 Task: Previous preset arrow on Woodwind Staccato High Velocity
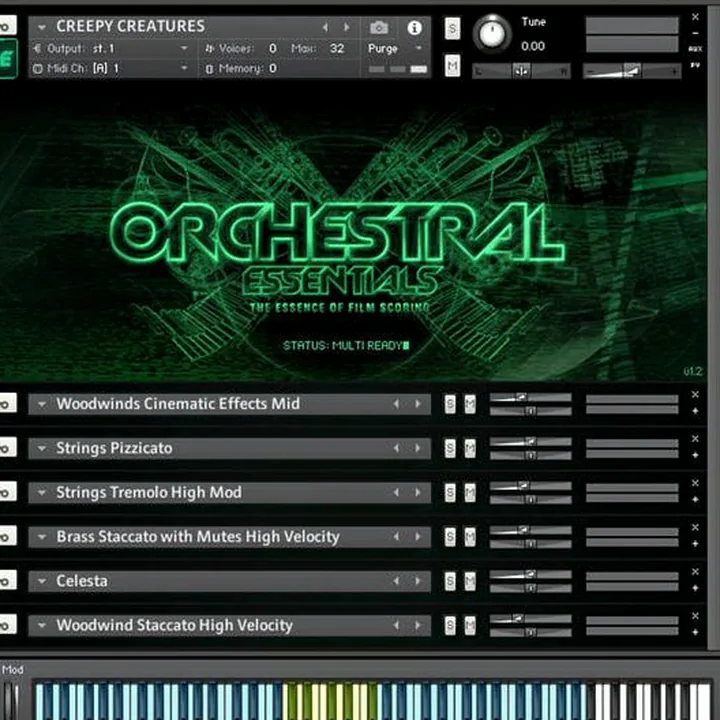[x=396, y=625]
